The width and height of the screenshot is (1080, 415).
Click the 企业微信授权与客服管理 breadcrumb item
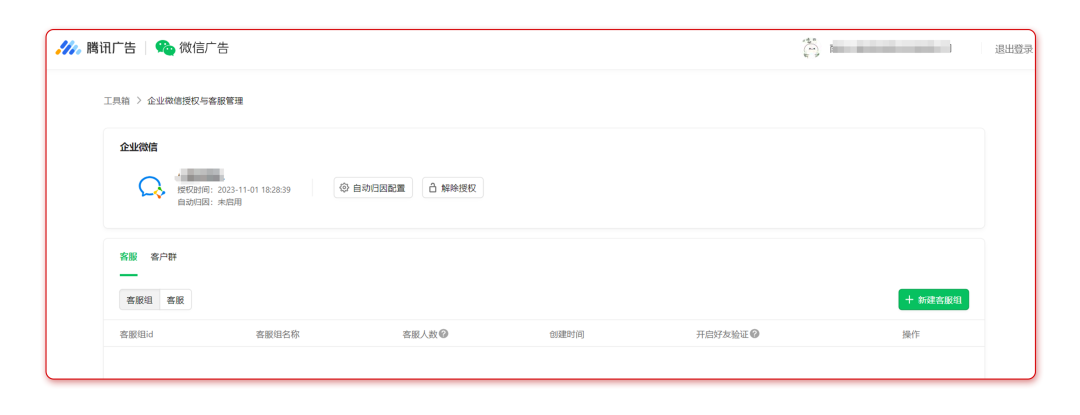195,101
